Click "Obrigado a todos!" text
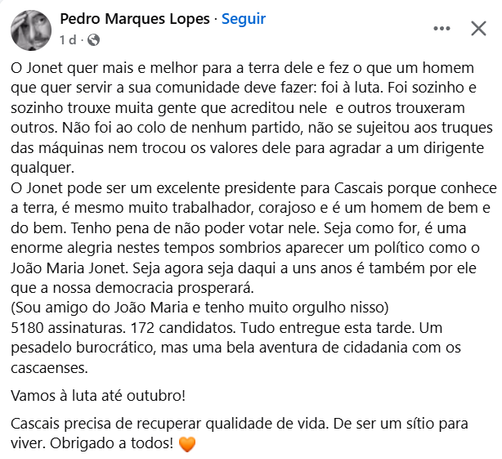 click(112, 444)
